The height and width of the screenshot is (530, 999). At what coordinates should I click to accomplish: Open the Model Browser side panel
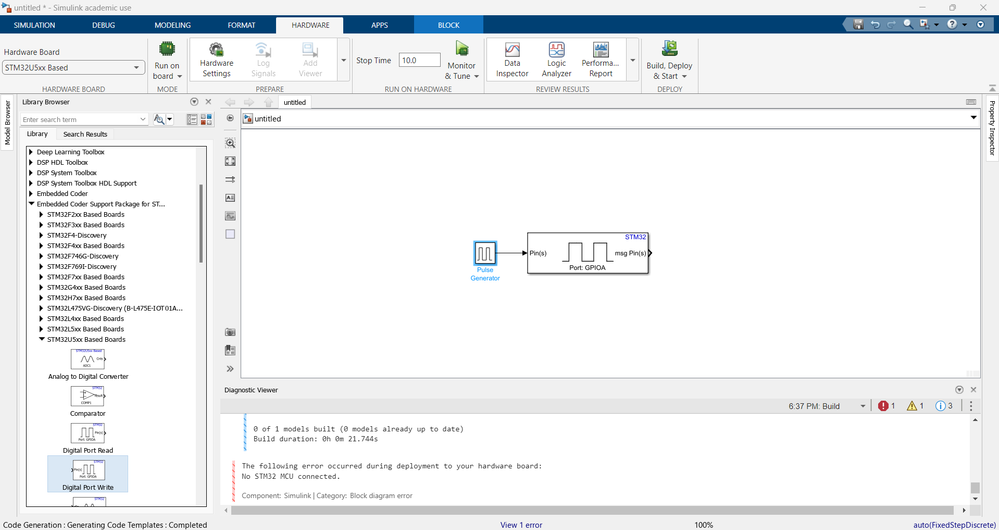coord(8,123)
